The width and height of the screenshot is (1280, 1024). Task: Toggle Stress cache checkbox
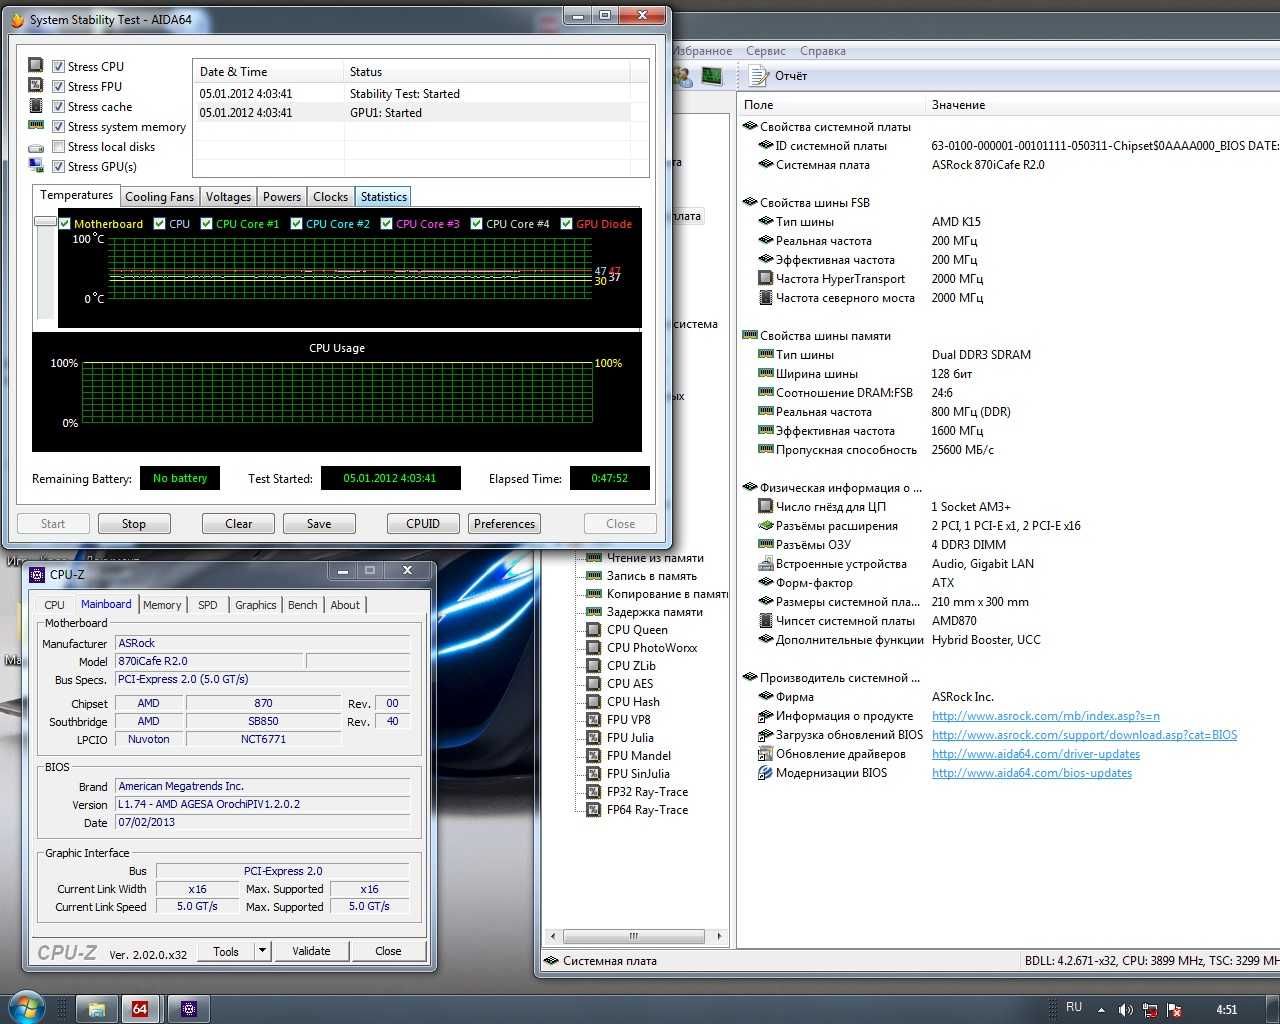click(x=58, y=107)
